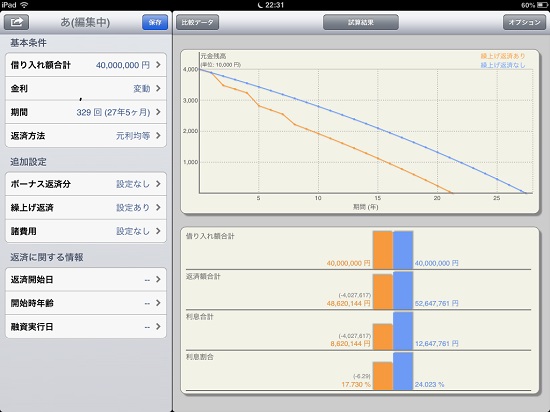Tap orange bar in 利息合計 chart row
This screenshot has width=550, height=412.
pos(382,337)
